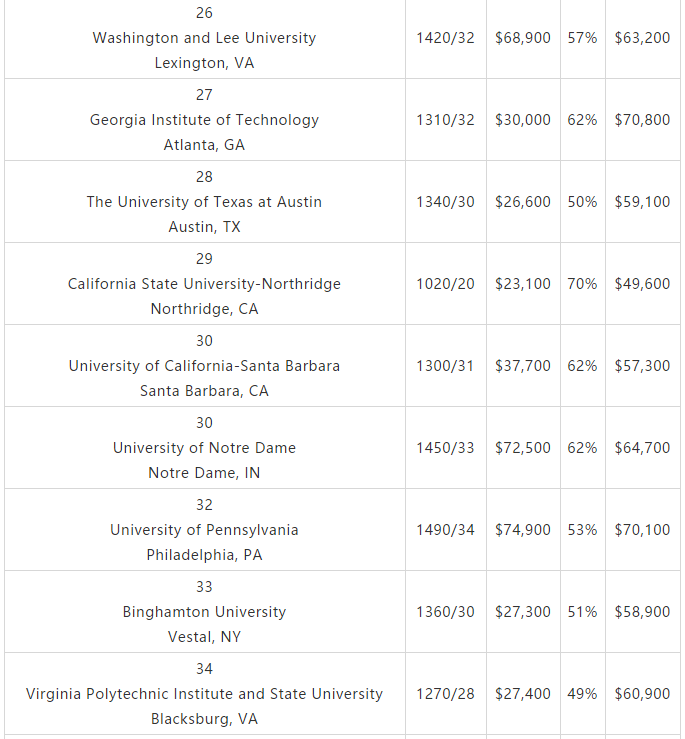The image size is (685, 739).
Task: Select California State University-Northridge entry
Action: 204,284
